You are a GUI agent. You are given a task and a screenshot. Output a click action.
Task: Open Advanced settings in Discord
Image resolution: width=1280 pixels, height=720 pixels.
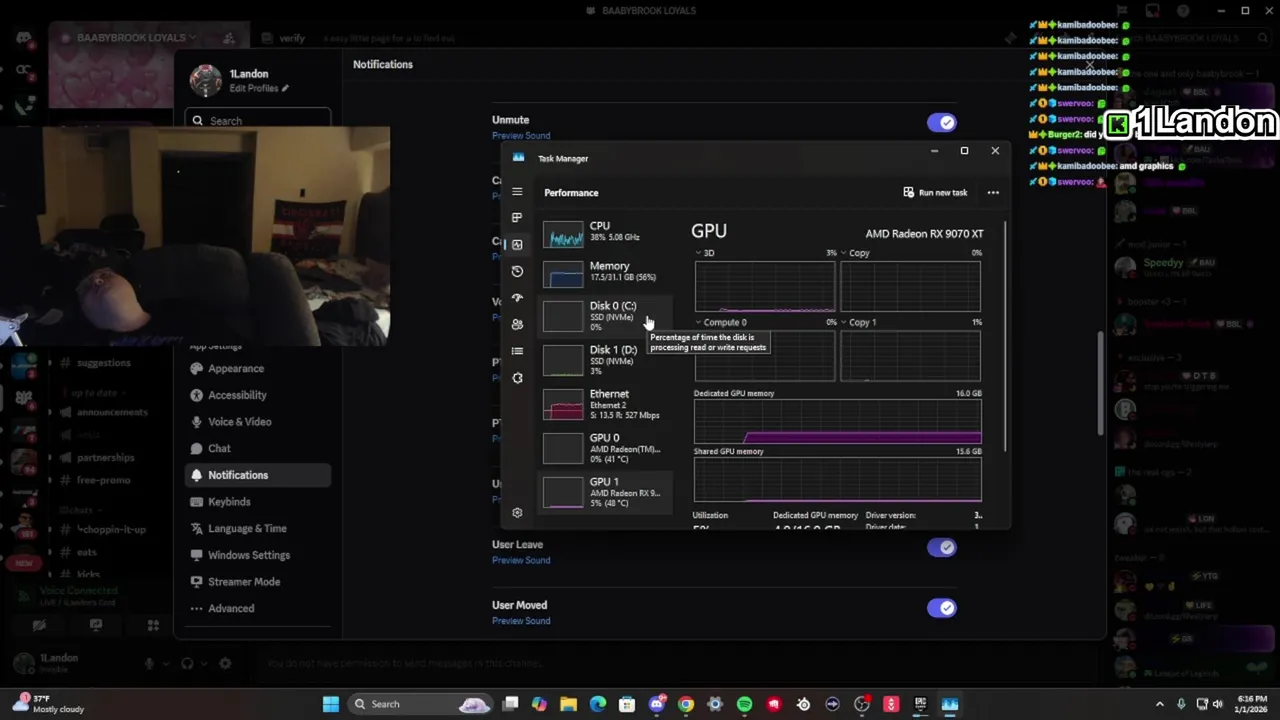tap(258, 608)
